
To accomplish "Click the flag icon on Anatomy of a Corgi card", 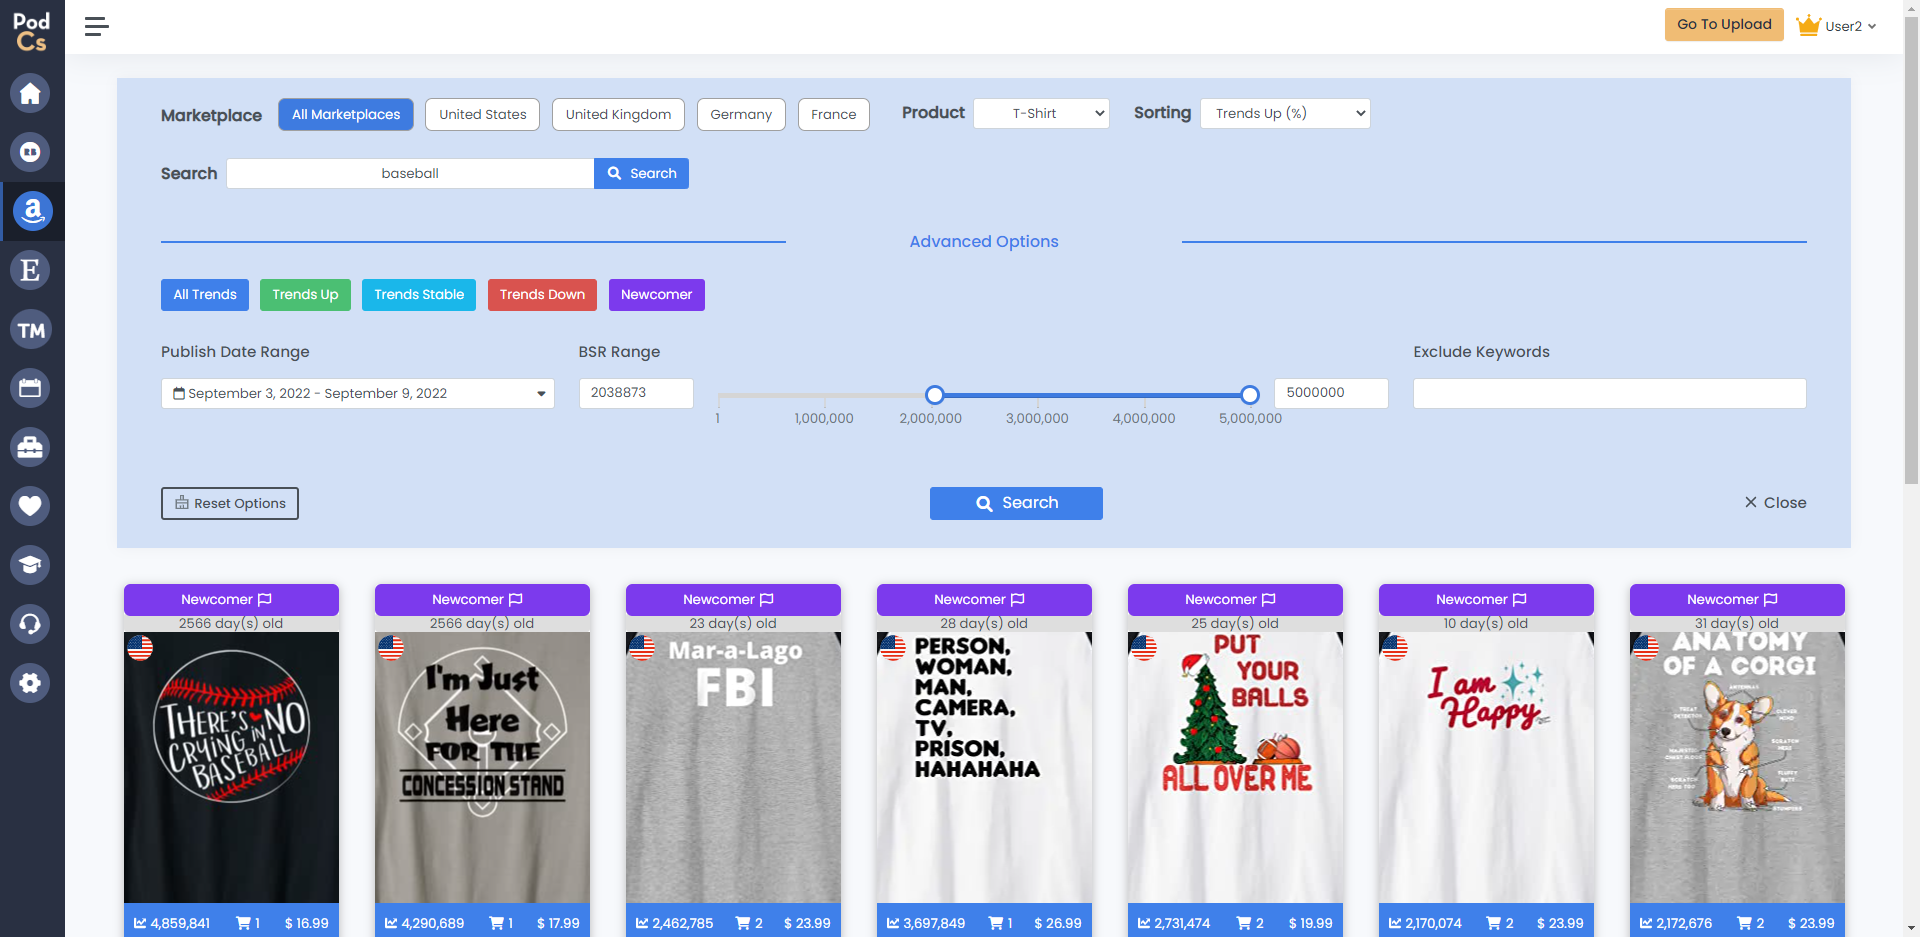I will click(x=1771, y=600).
